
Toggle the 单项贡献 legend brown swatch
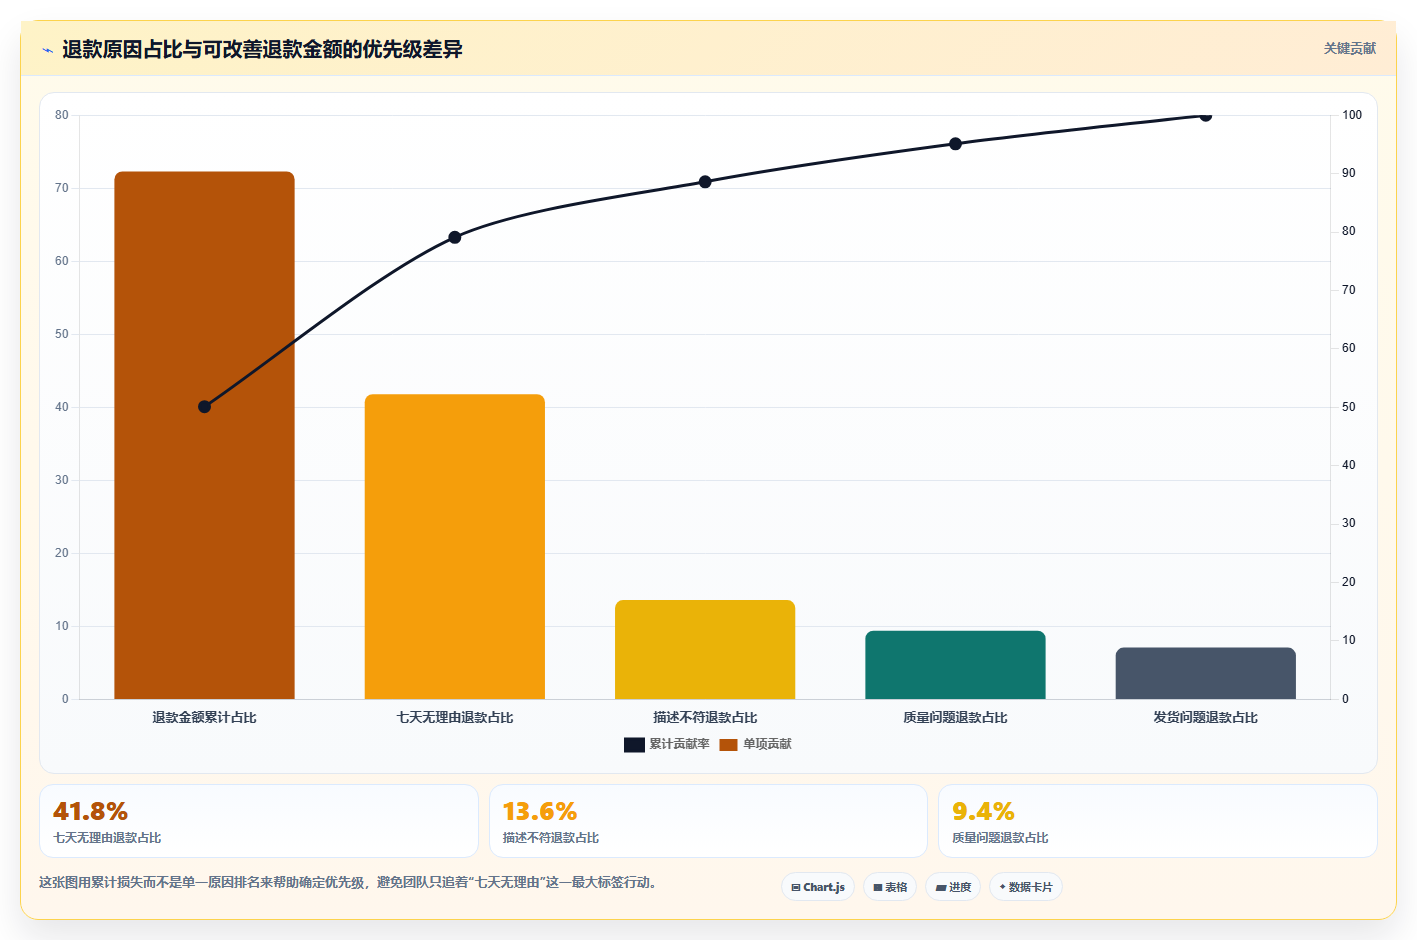(728, 744)
